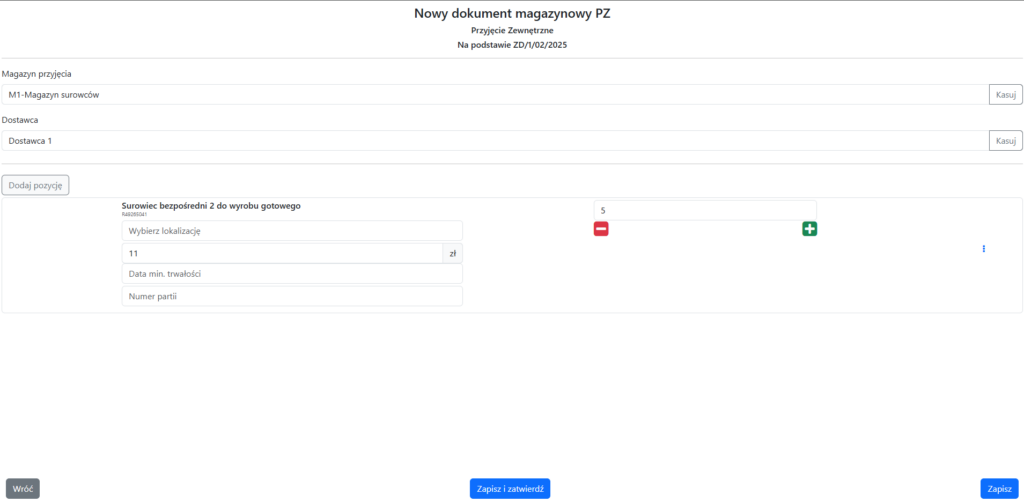Click the red minus quantity icon
The image size is (1024, 502).
[x=601, y=229]
